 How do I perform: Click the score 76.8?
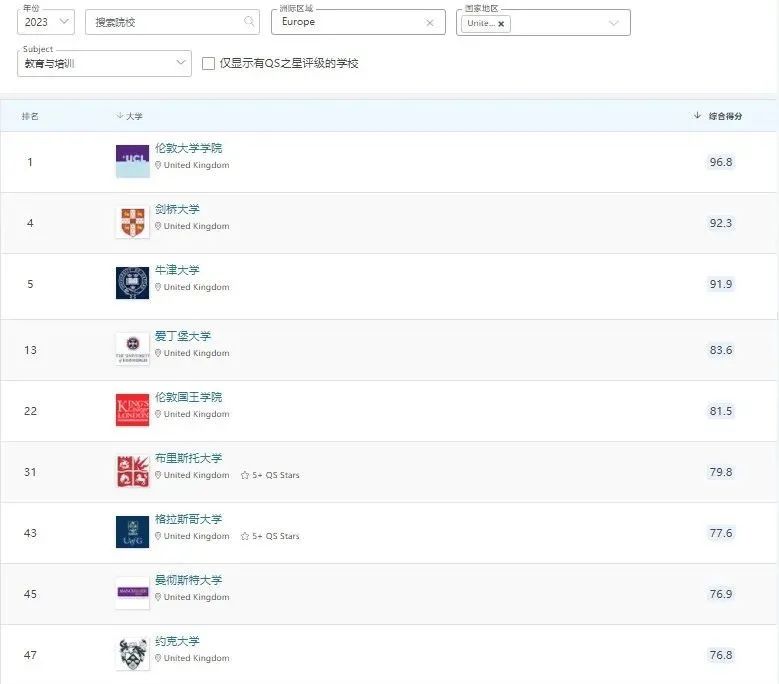click(x=721, y=655)
